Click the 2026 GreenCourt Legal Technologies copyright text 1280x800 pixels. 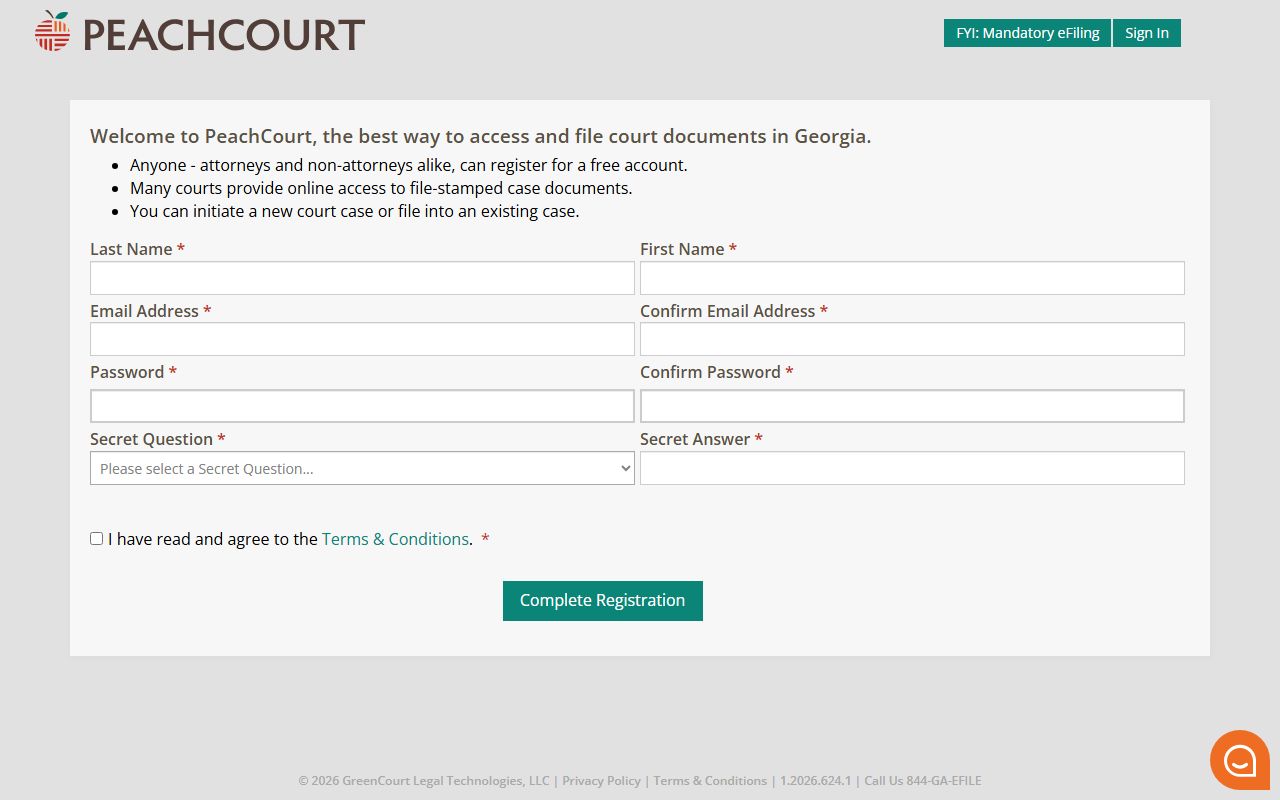pyautogui.click(x=424, y=781)
